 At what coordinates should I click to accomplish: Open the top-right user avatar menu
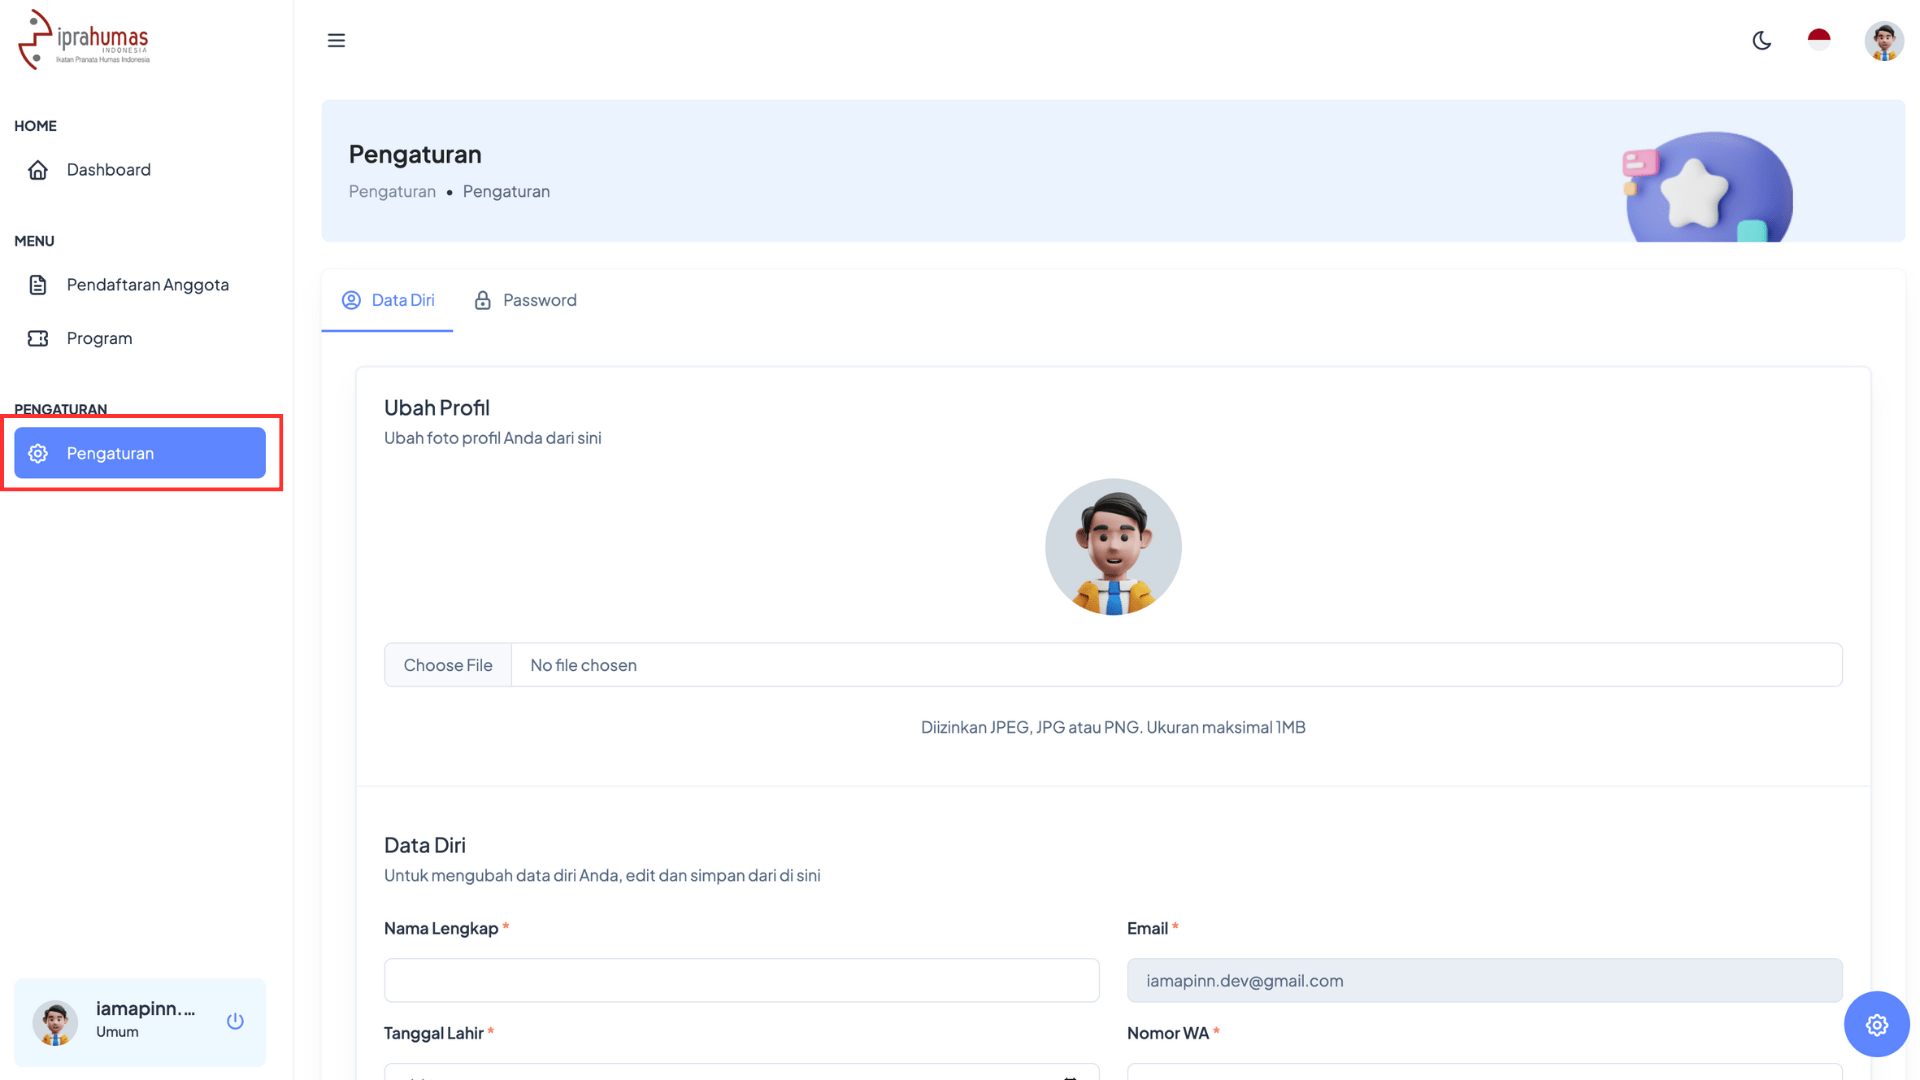pyautogui.click(x=1884, y=41)
